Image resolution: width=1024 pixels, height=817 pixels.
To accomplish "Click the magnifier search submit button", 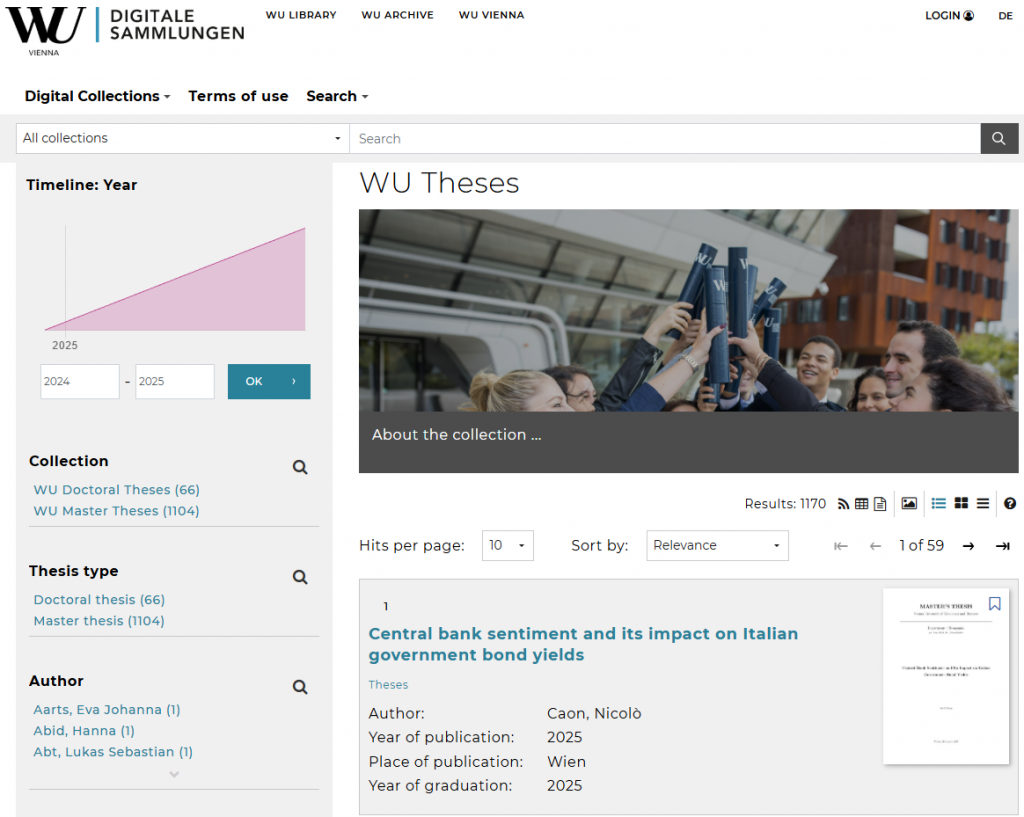I will click(x=999, y=139).
